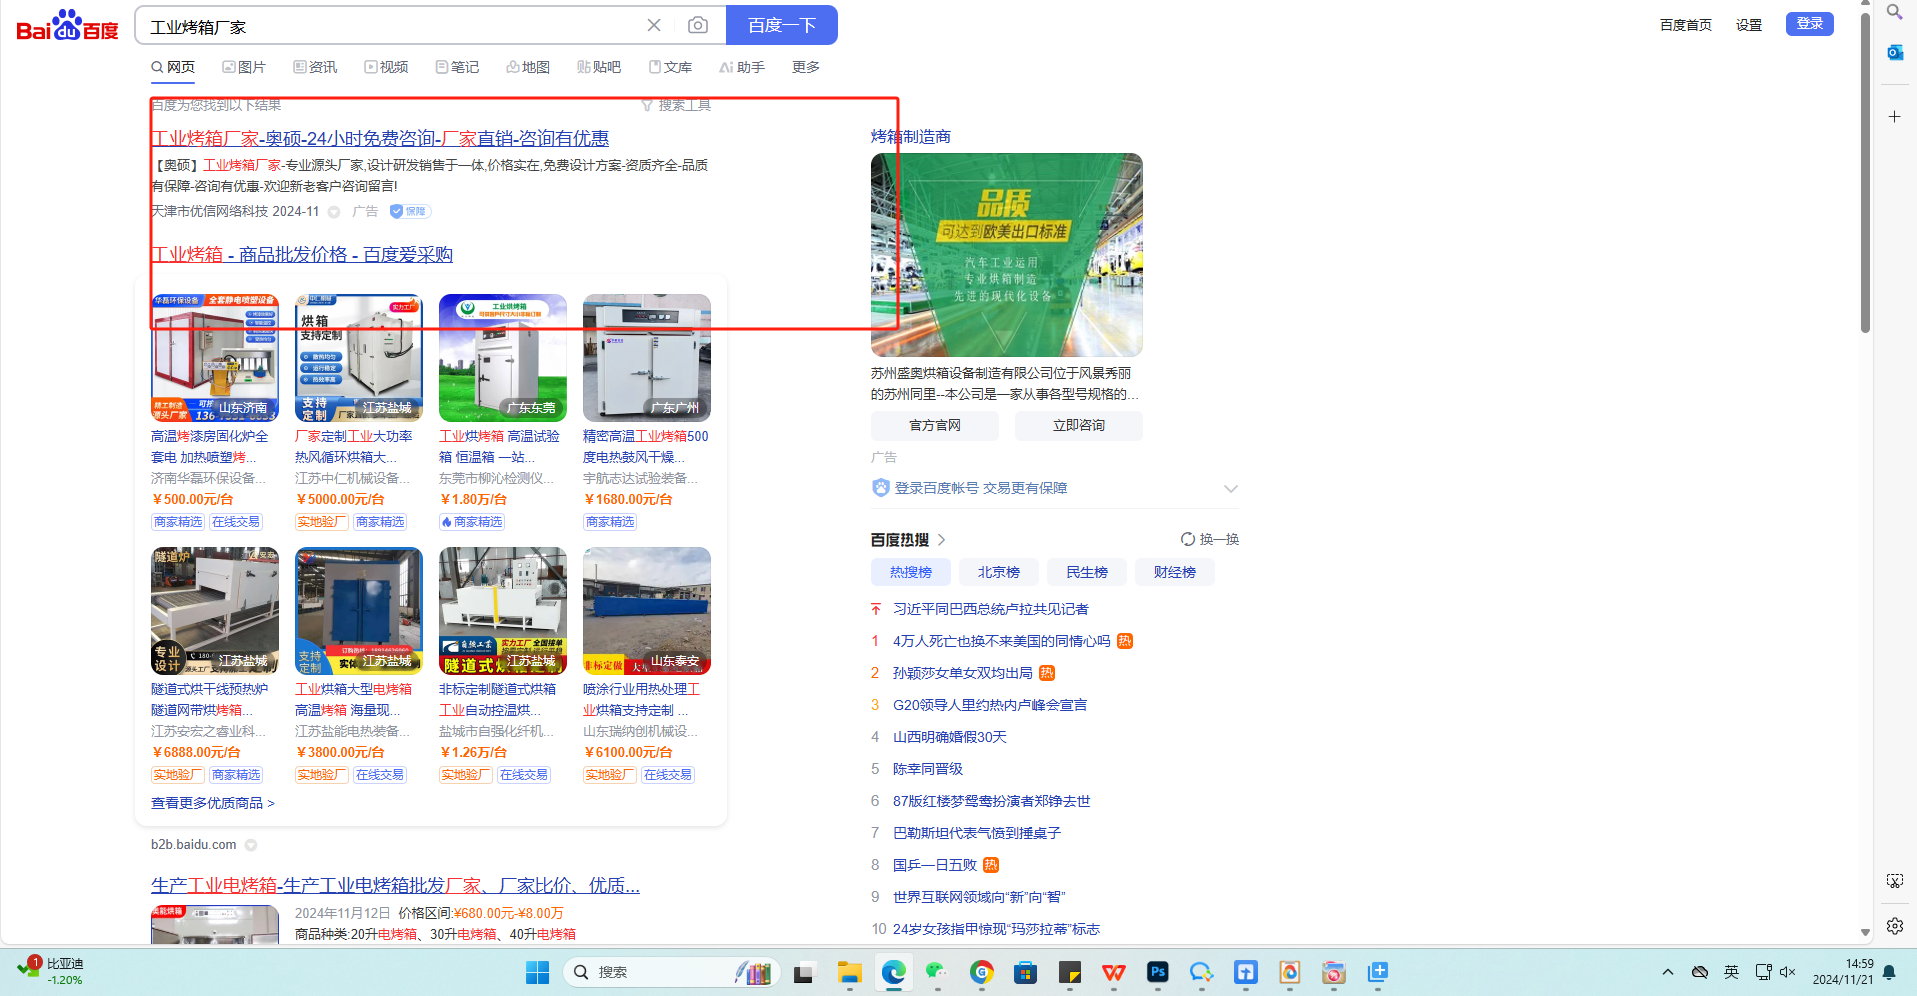Screen dimensions: 1917x996
Task: Click the taskbar 搜索 search box
Action: click(672, 972)
